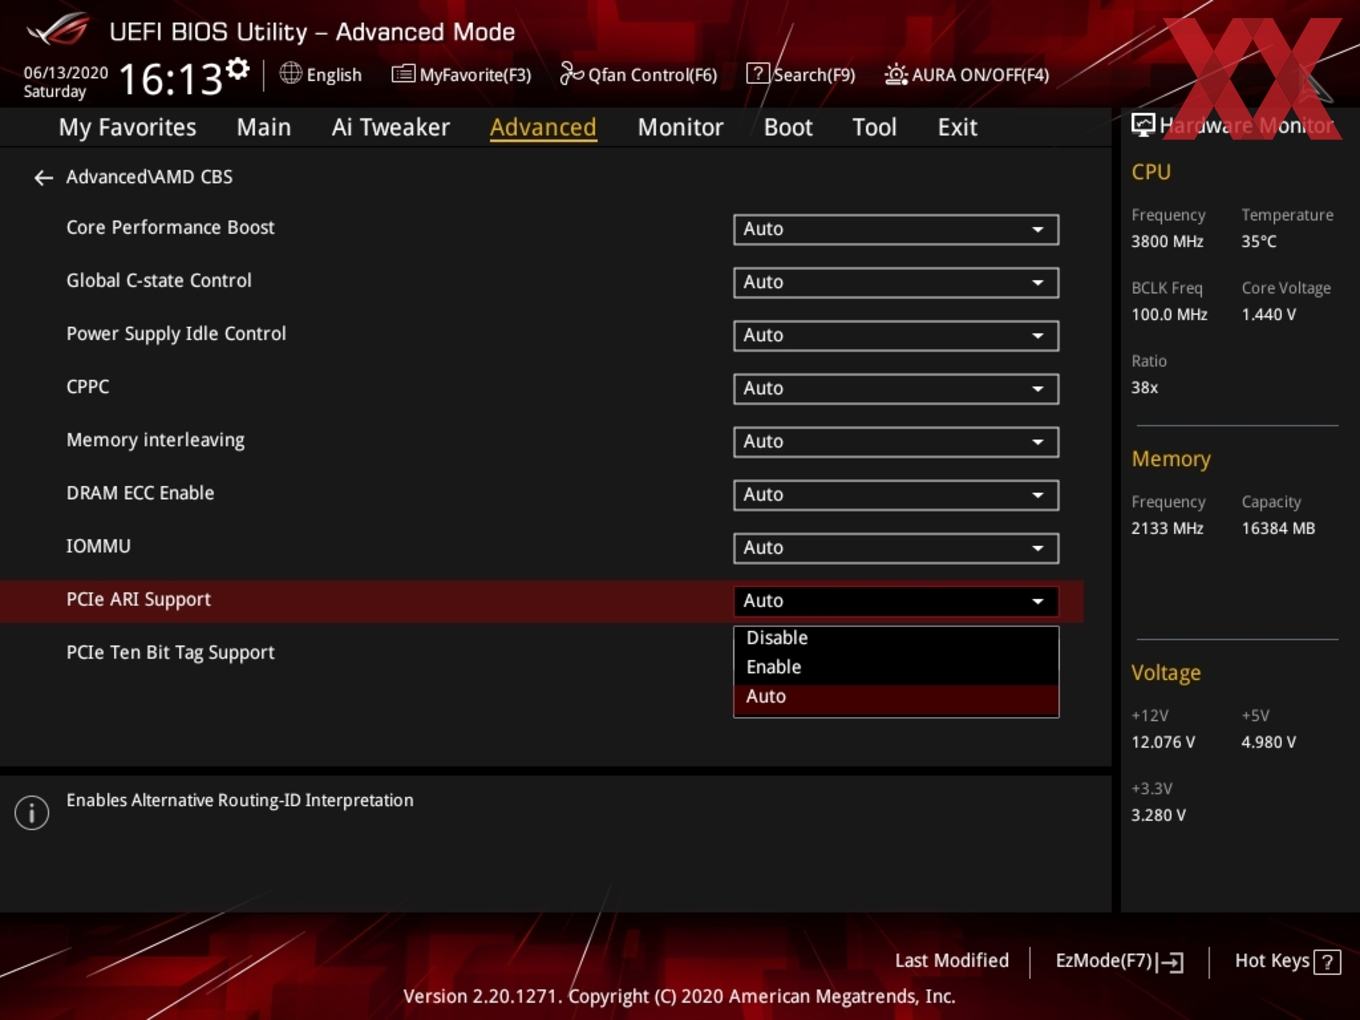Select Enable in the open list
The image size is (1360, 1020).
(896, 667)
